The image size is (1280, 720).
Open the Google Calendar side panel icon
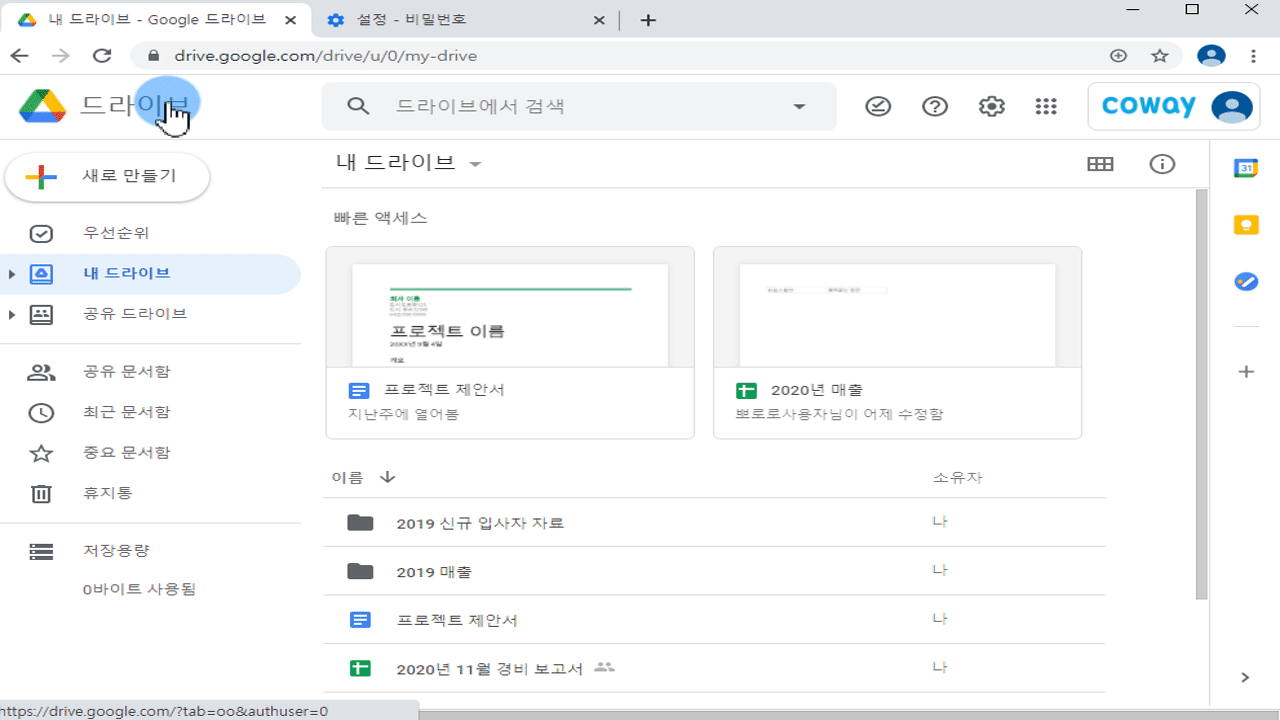tap(1245, 168)
